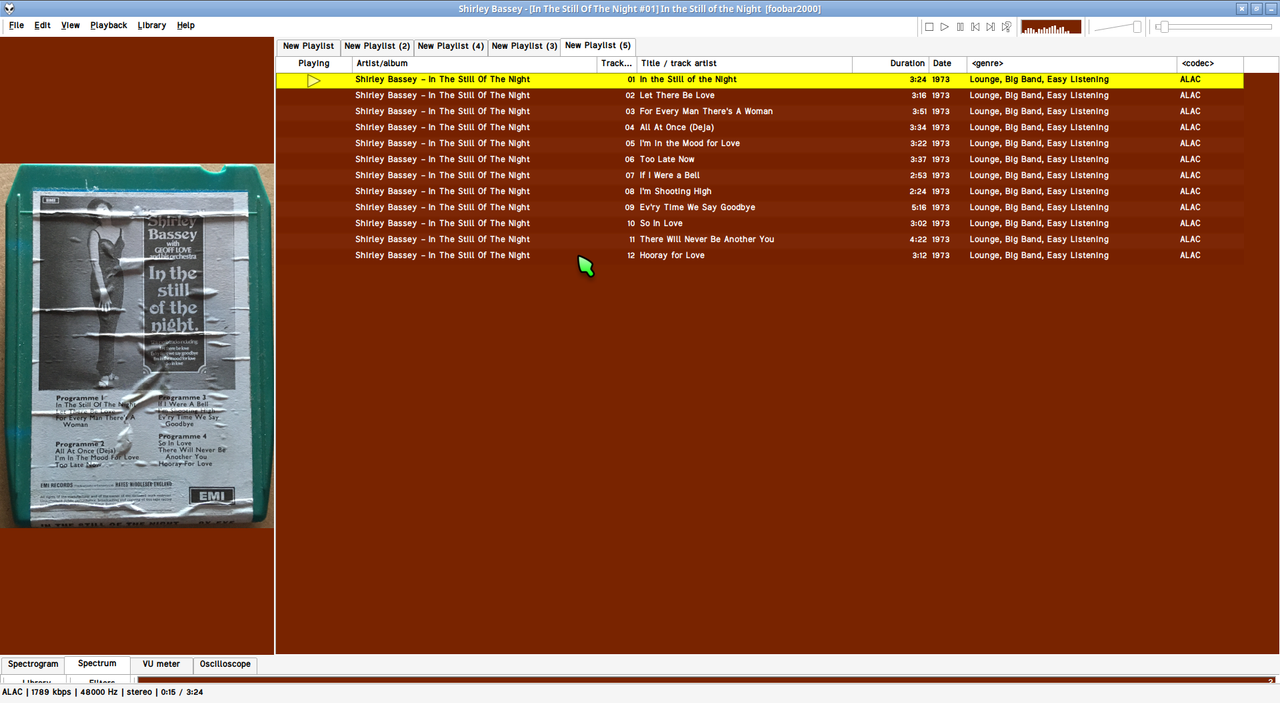This screenshot has width=1280, height=703.
Task: Open the View menu
Action: (x=70, y=25)
